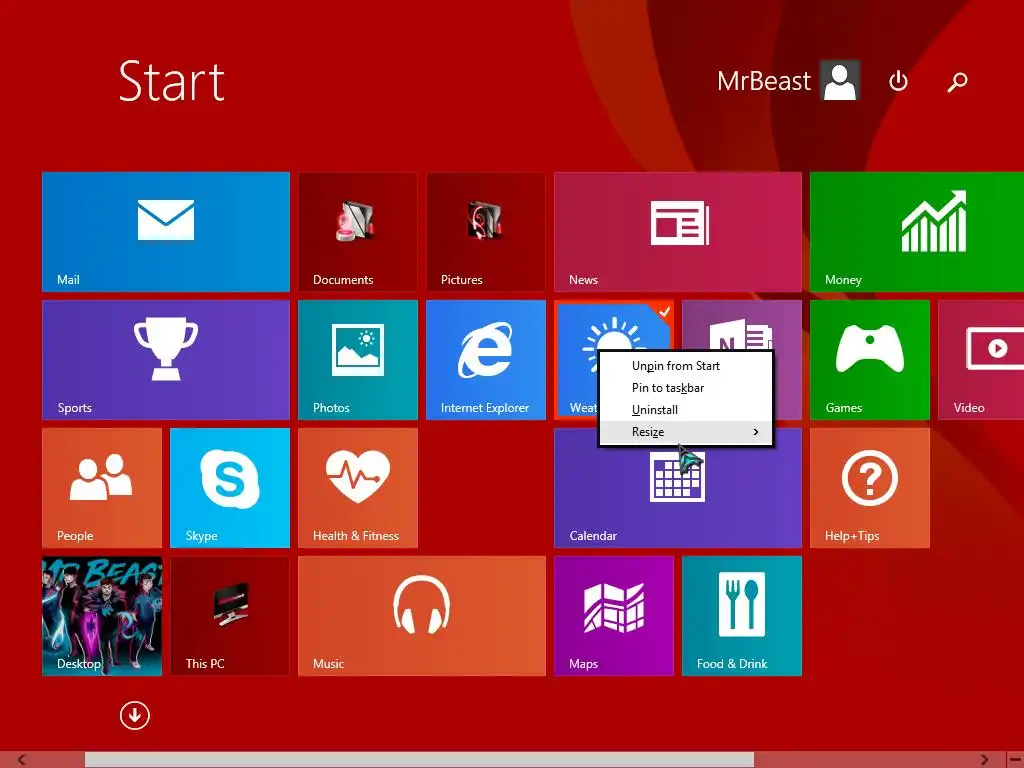
Task: Open the Documents tile
Action: 358,232
